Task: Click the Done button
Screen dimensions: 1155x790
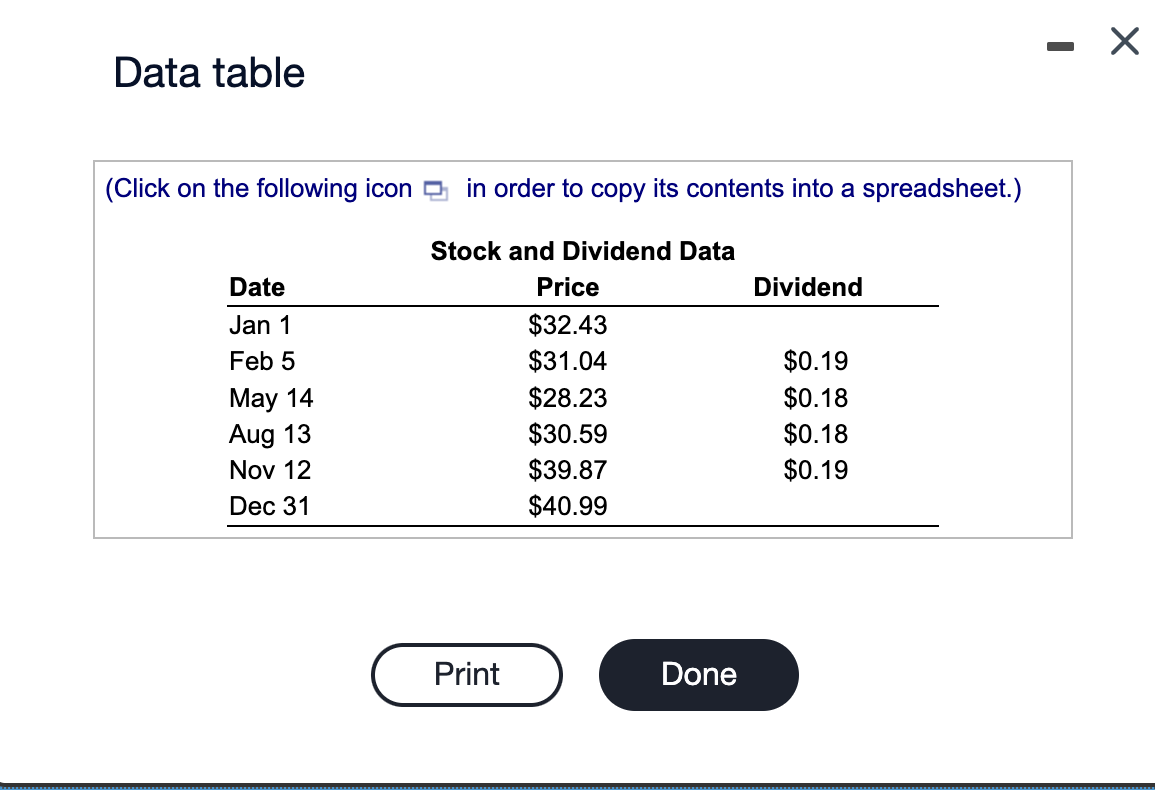Action: [698, 674]
